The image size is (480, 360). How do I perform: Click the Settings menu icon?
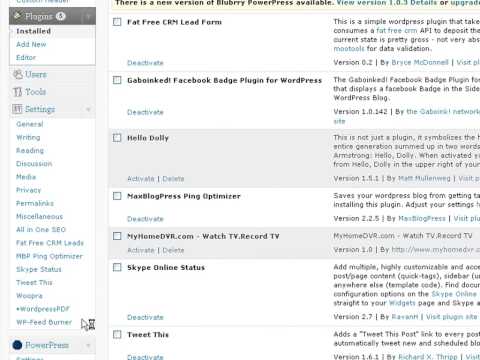point(17,109)
